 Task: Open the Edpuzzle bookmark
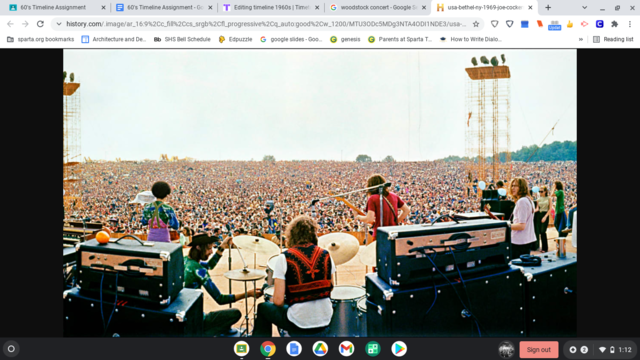[x=236, y=39]
